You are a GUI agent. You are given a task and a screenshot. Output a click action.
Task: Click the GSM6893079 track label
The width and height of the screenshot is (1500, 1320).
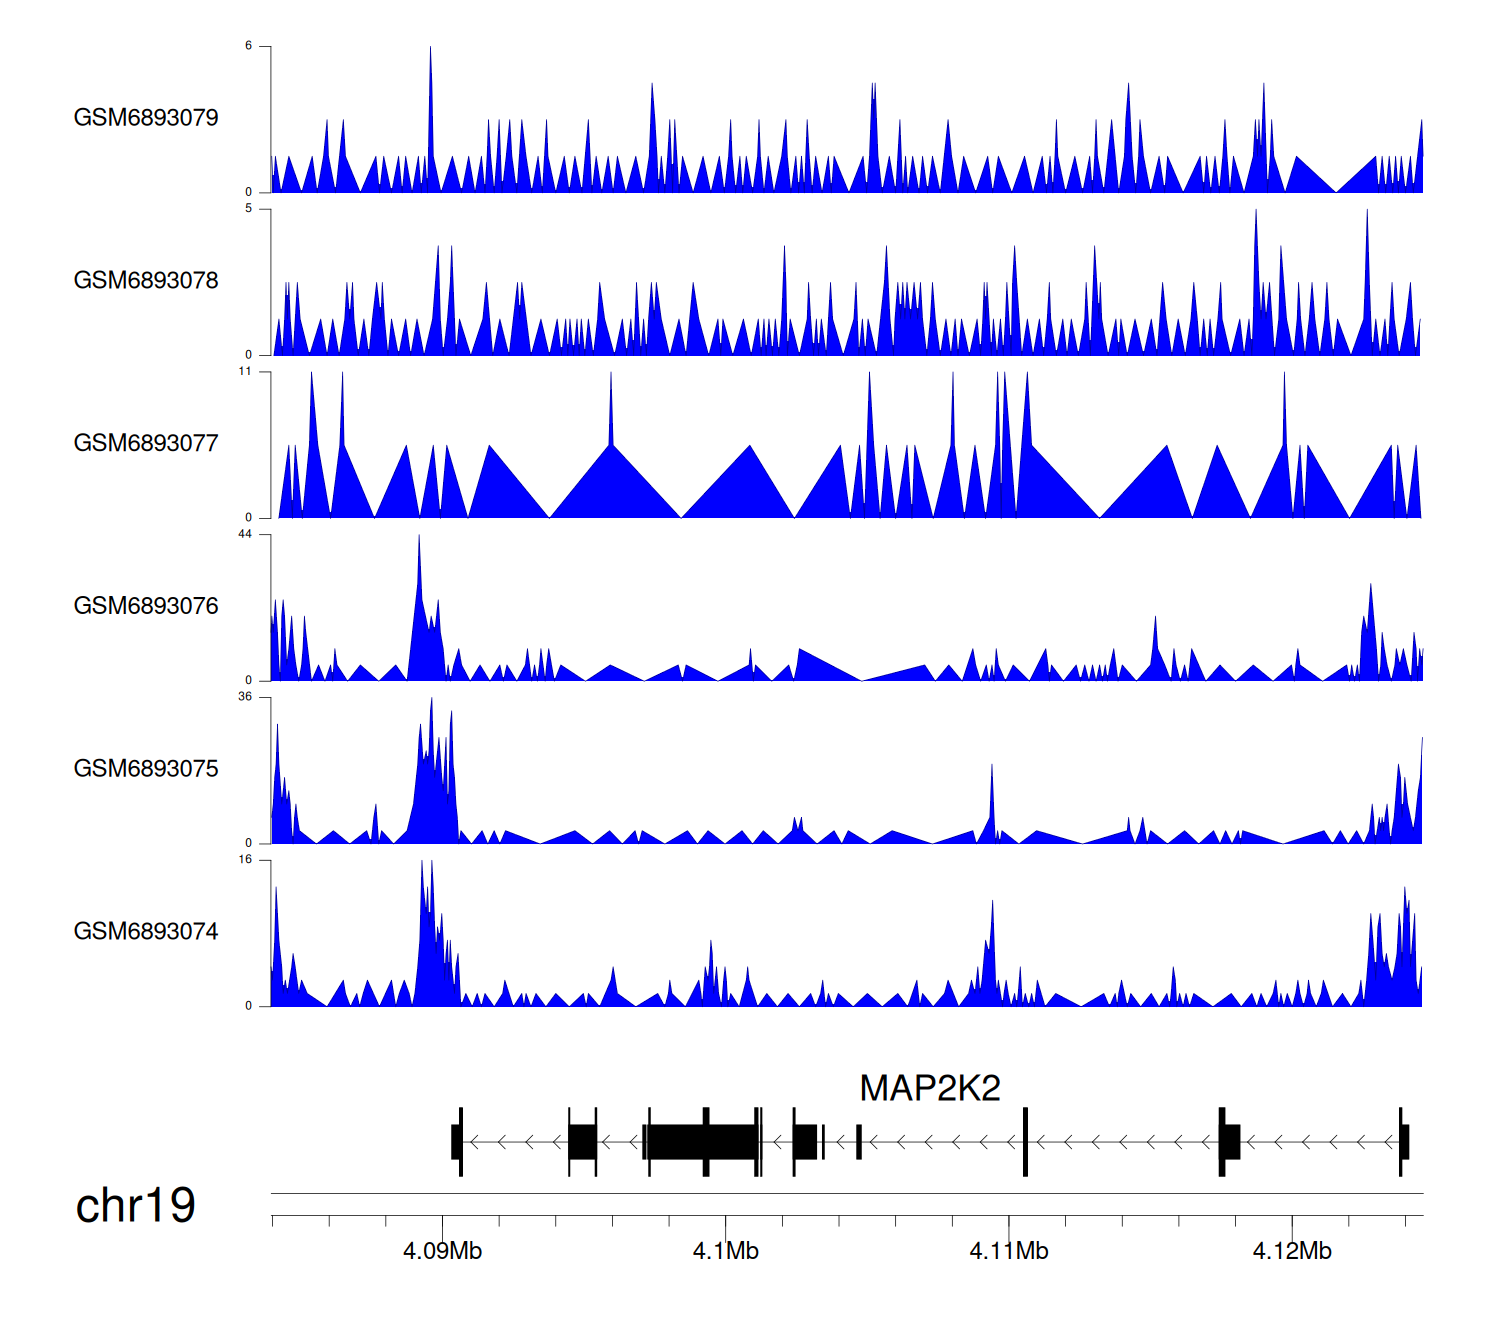coord(146,118)
